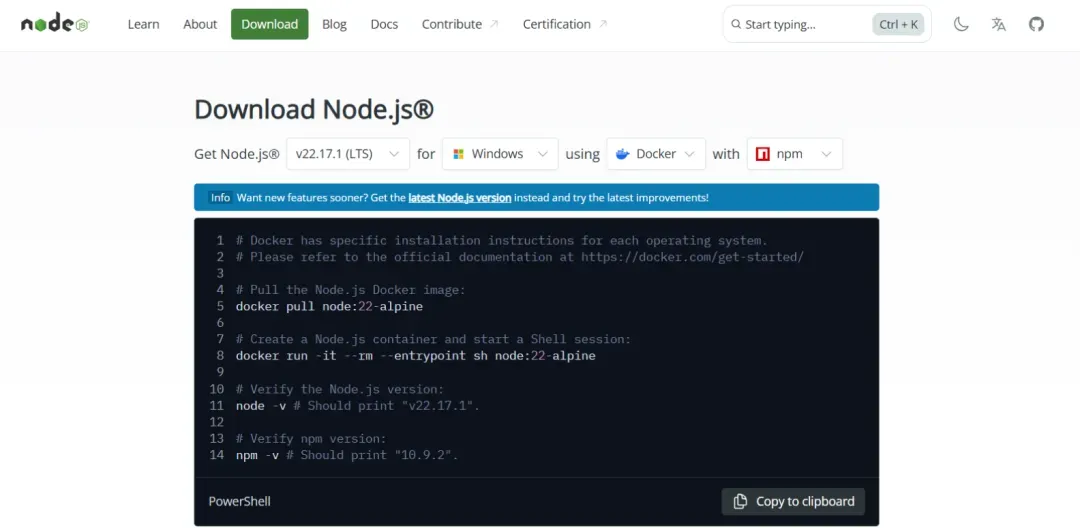Screen dimensions: 1080x528
Task: Click the Info badge in banner
Action: click(220, 198)
